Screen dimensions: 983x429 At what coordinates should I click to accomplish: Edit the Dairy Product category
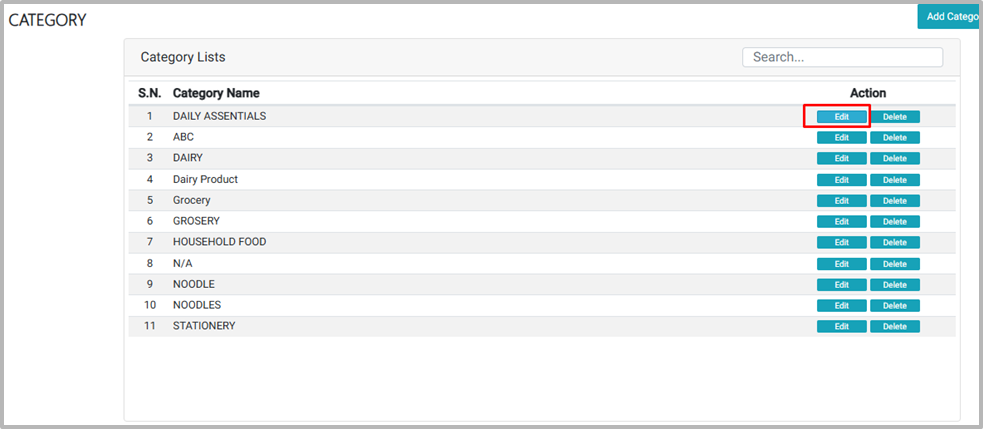coord(841,180)
